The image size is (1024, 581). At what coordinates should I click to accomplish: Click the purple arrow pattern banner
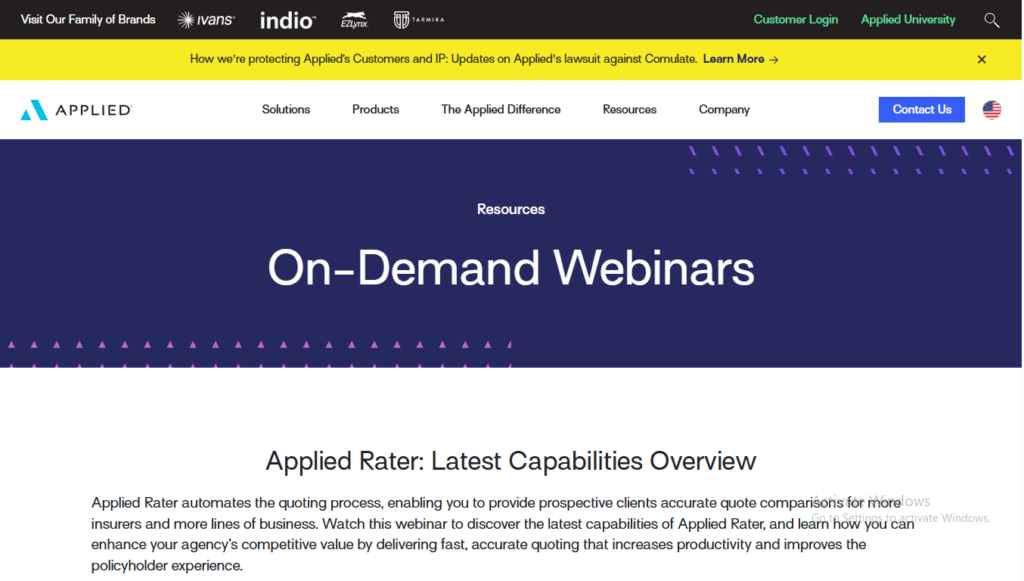(850, 160)
